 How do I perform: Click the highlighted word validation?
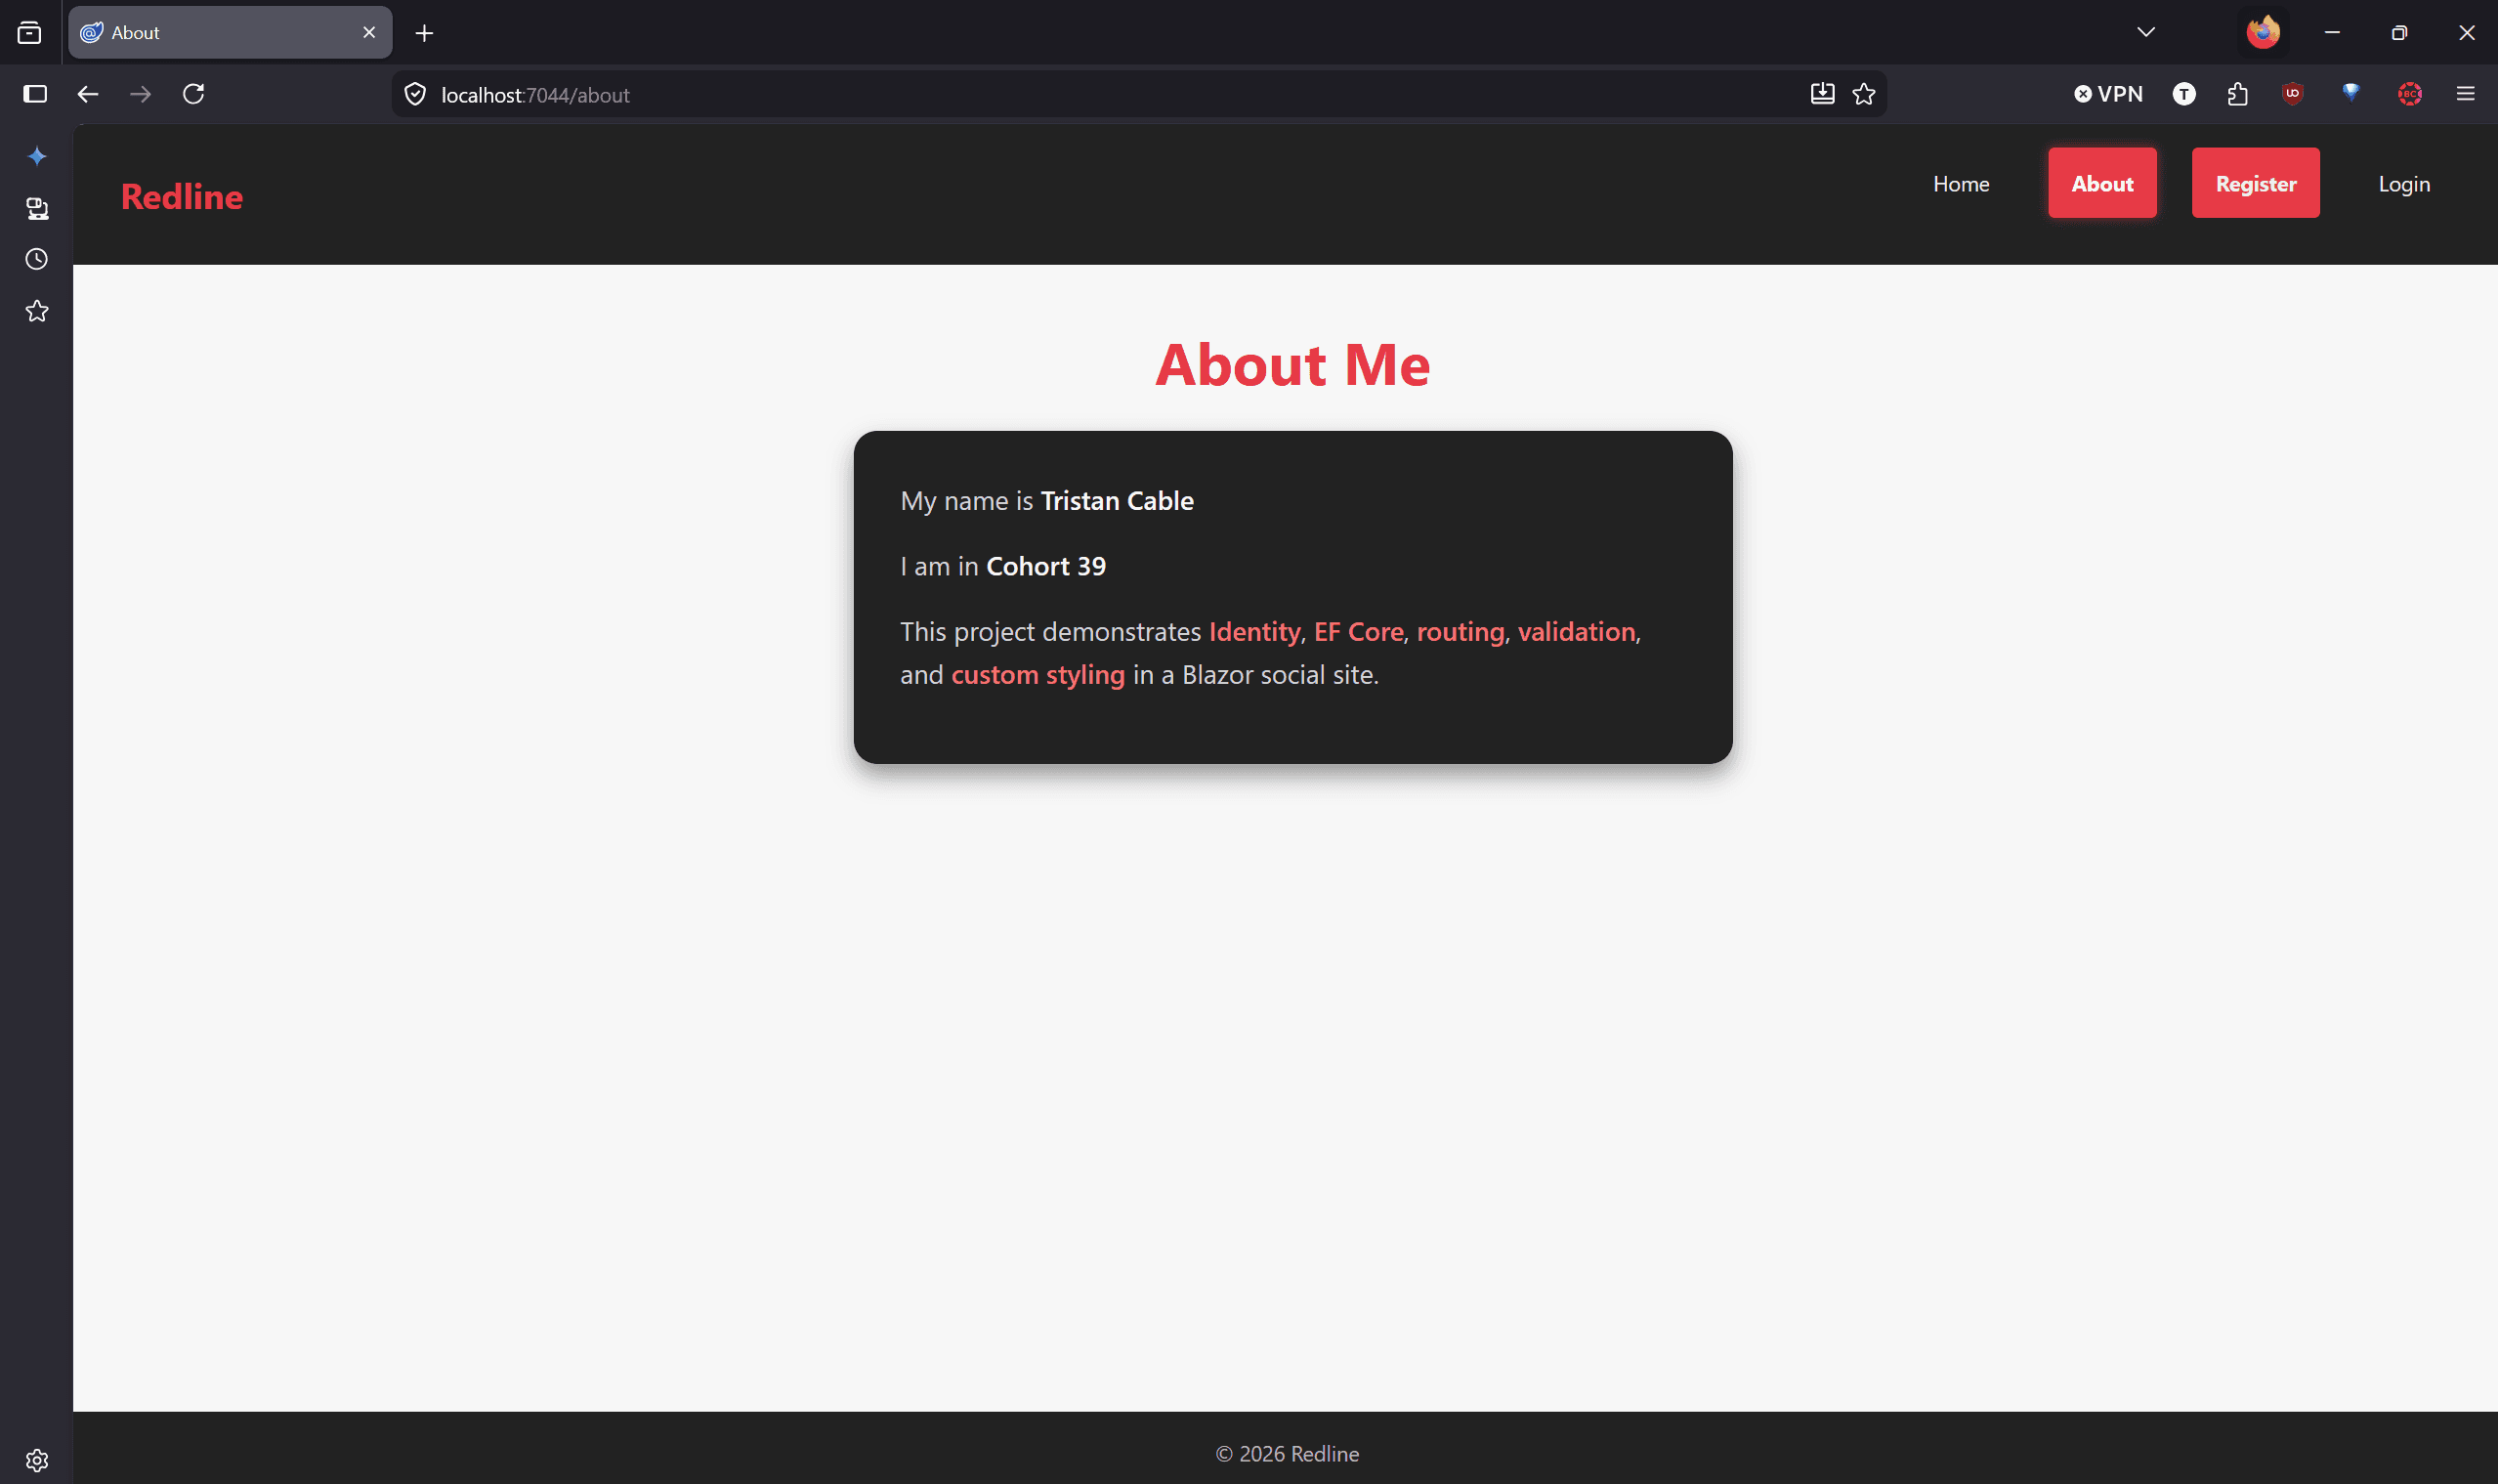coord(1576,631)
